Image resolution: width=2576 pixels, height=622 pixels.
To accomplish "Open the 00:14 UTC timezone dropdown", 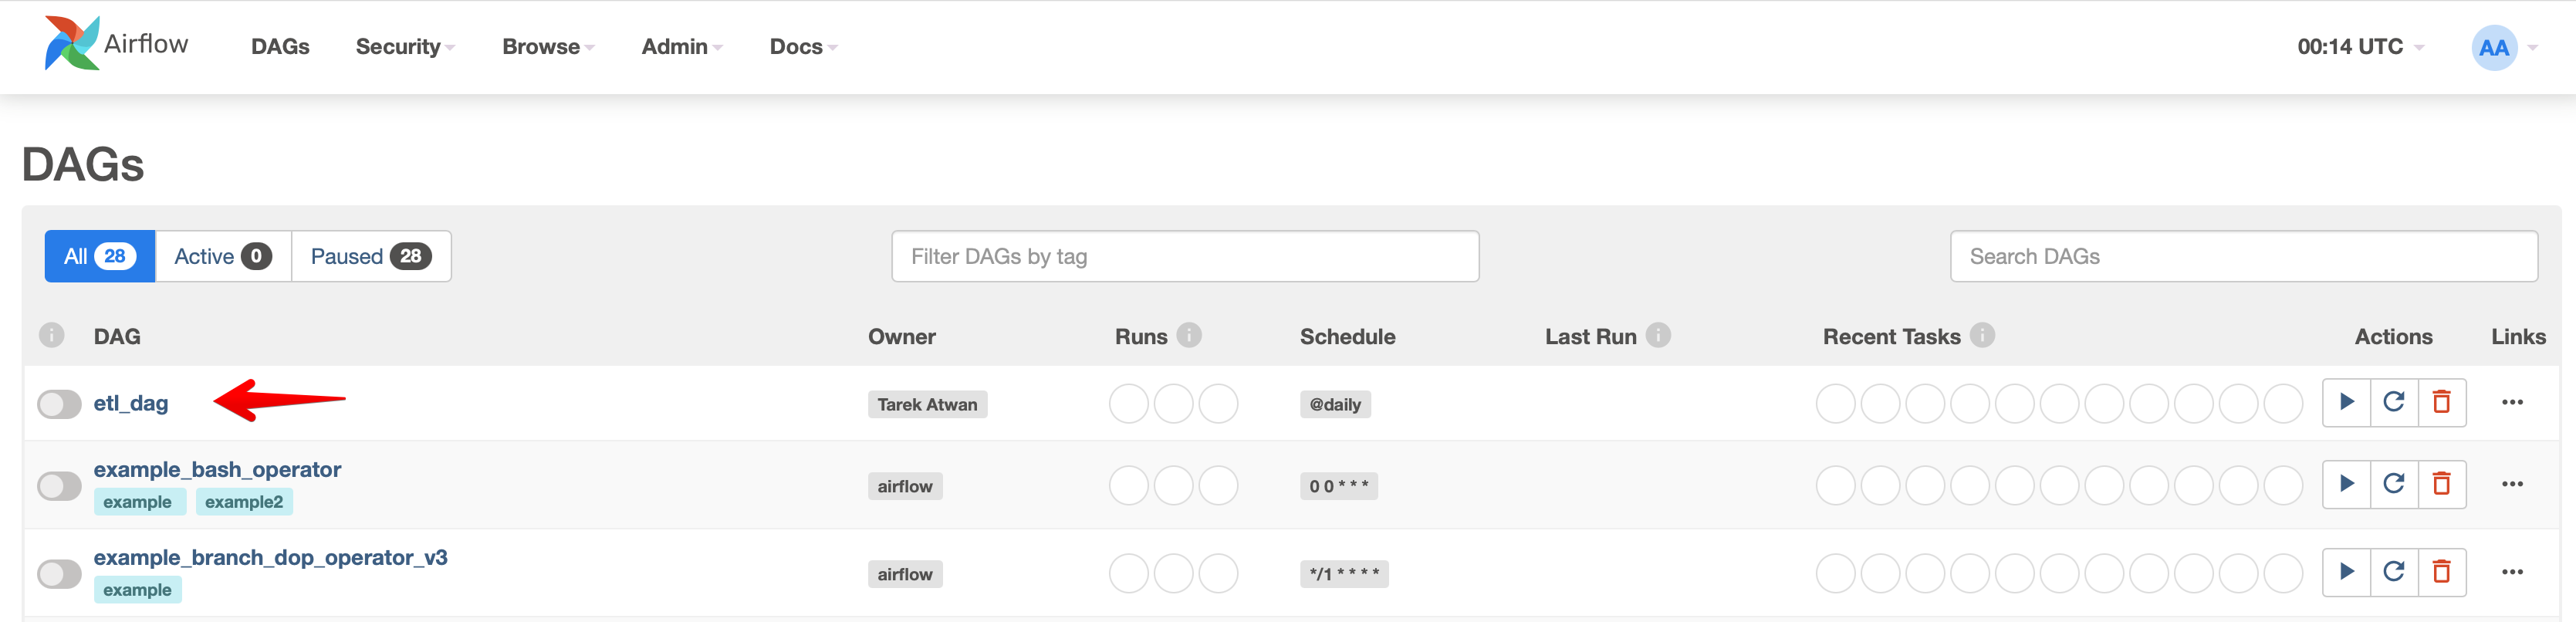I will [x=2359, y=47].
